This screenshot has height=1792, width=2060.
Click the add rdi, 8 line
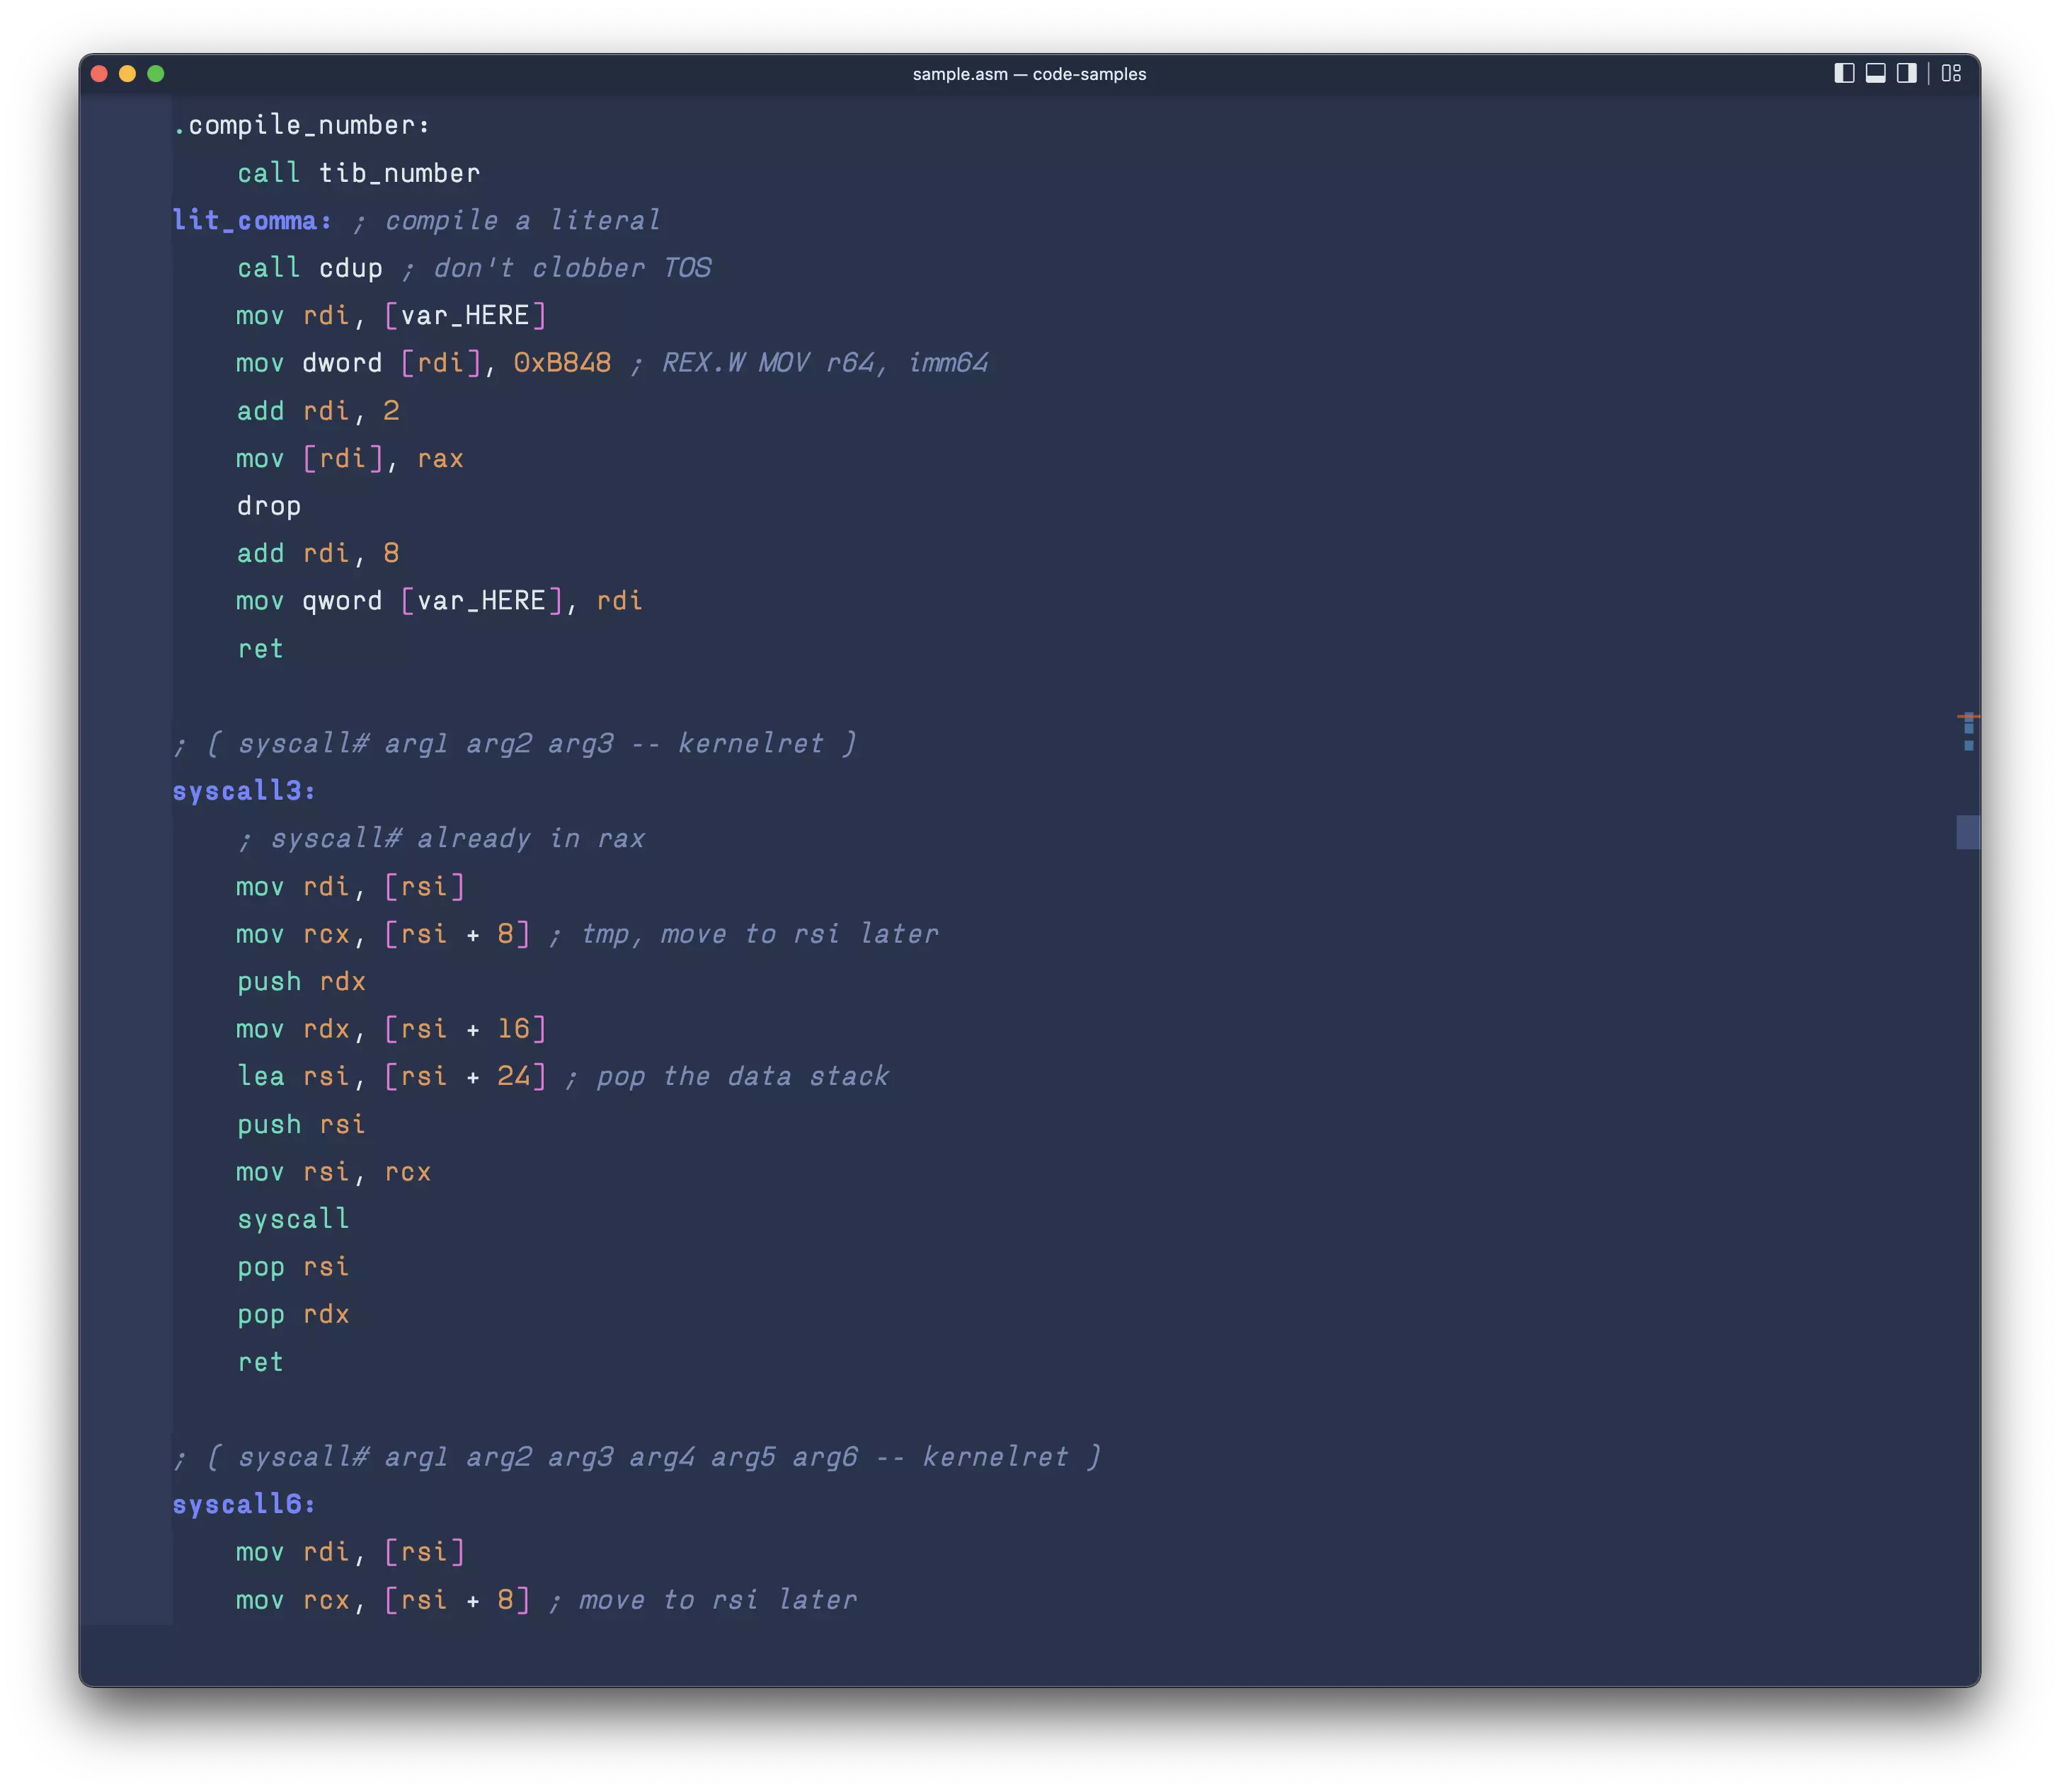pos(318,553)
